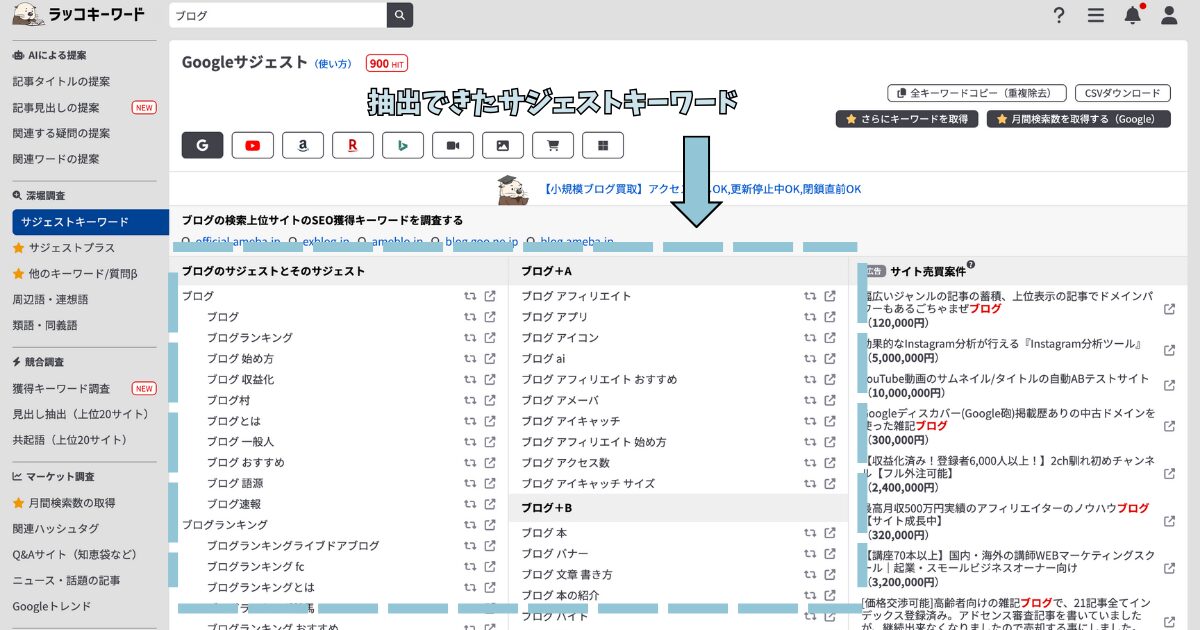Open 記事タイトルの提案 in sidebar
1200x630 pixels.
(x=61, y=81)
